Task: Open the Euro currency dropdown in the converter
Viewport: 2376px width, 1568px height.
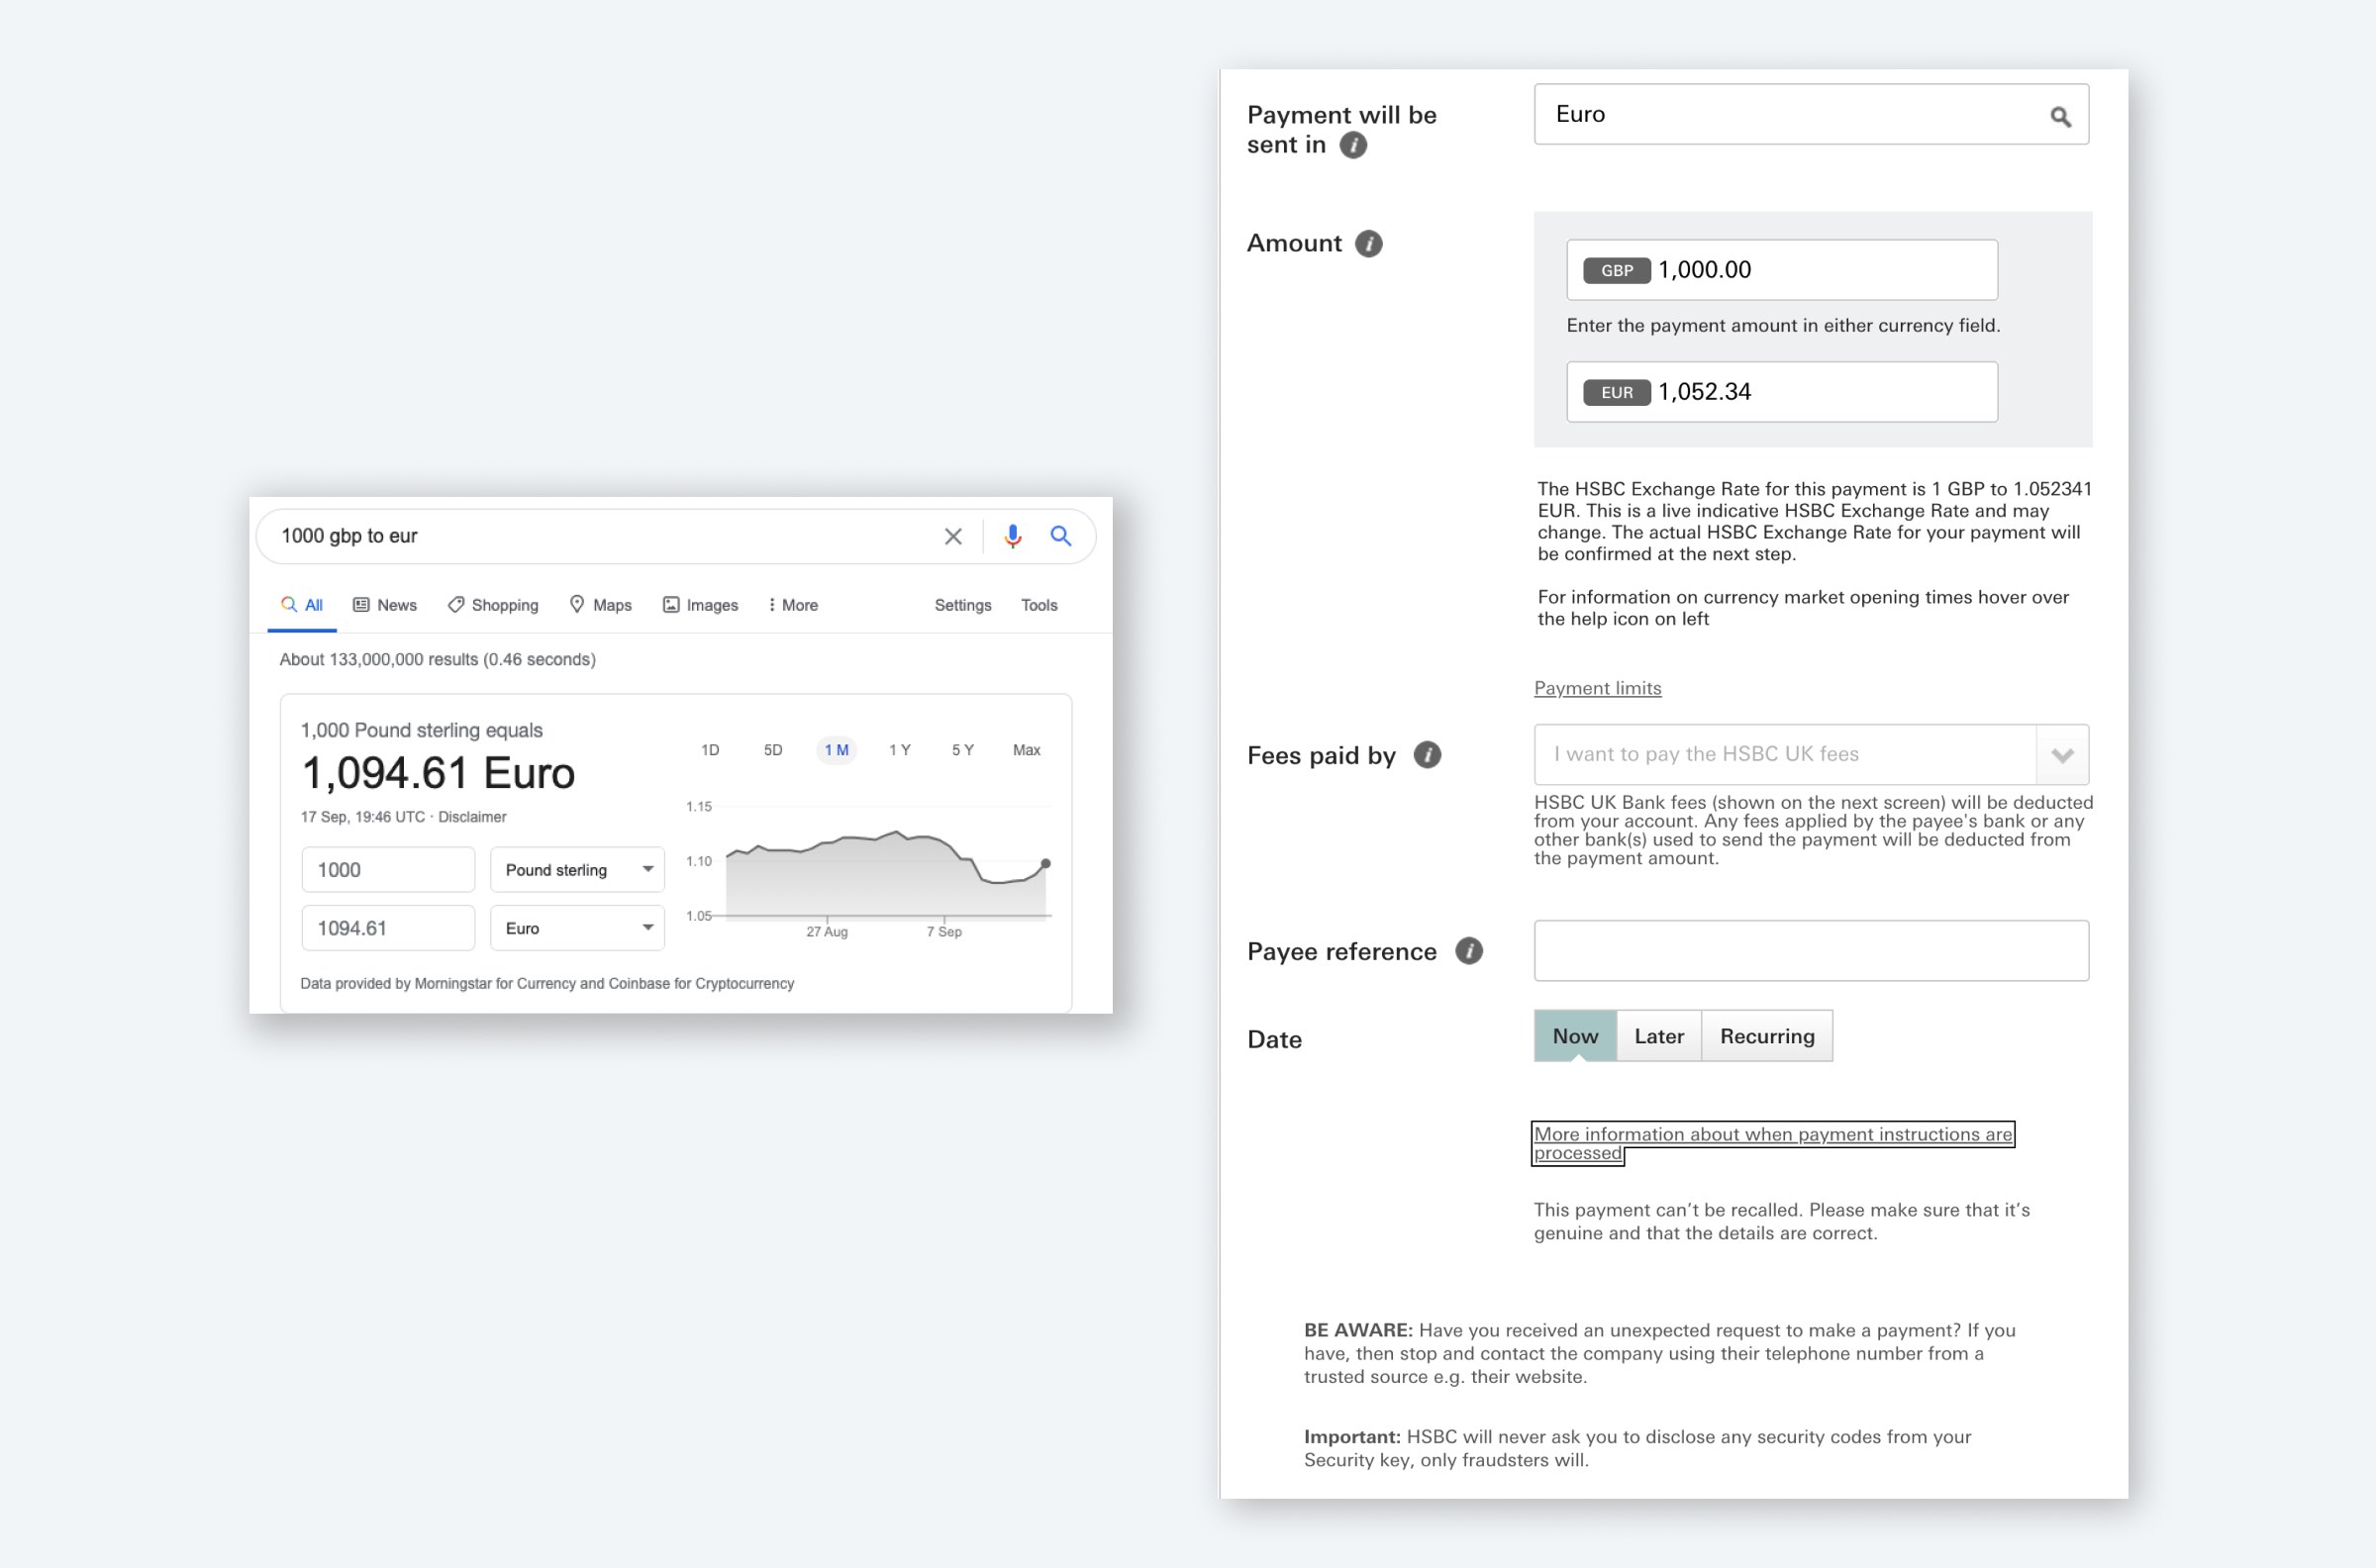Action: click(x=577, y=928)
